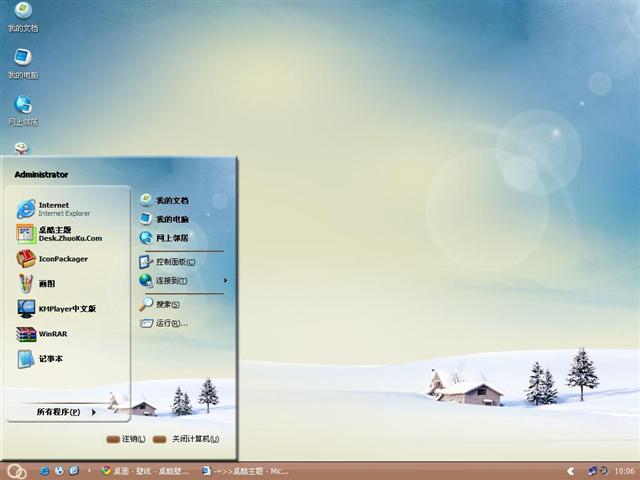
Task: Expand hidden system tray icons arrow
Action: tap(571, 471)
